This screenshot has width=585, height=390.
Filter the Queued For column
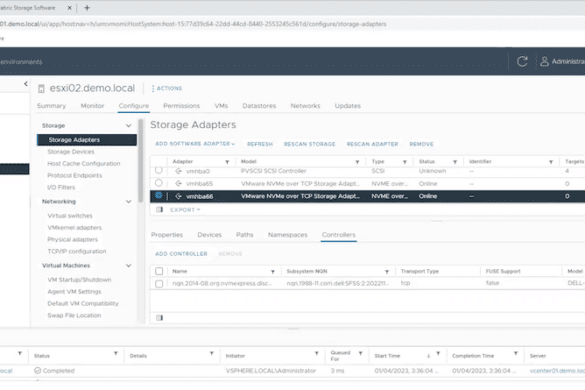pyautogui.click(x=360, y=353)
